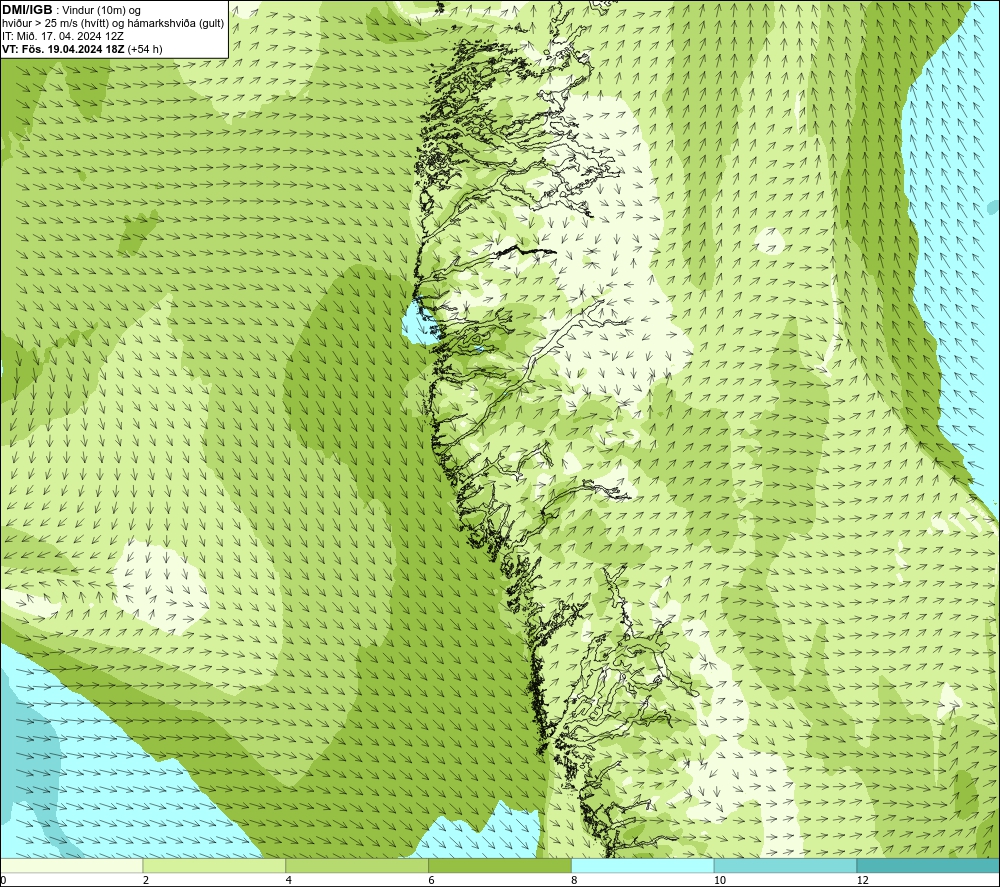The width and height of the screenshot is (1000, 887).
Task: Select the 'IT: Mið. 17. 04. 2024 12Z' line
Action: click(x=62, y=36)
